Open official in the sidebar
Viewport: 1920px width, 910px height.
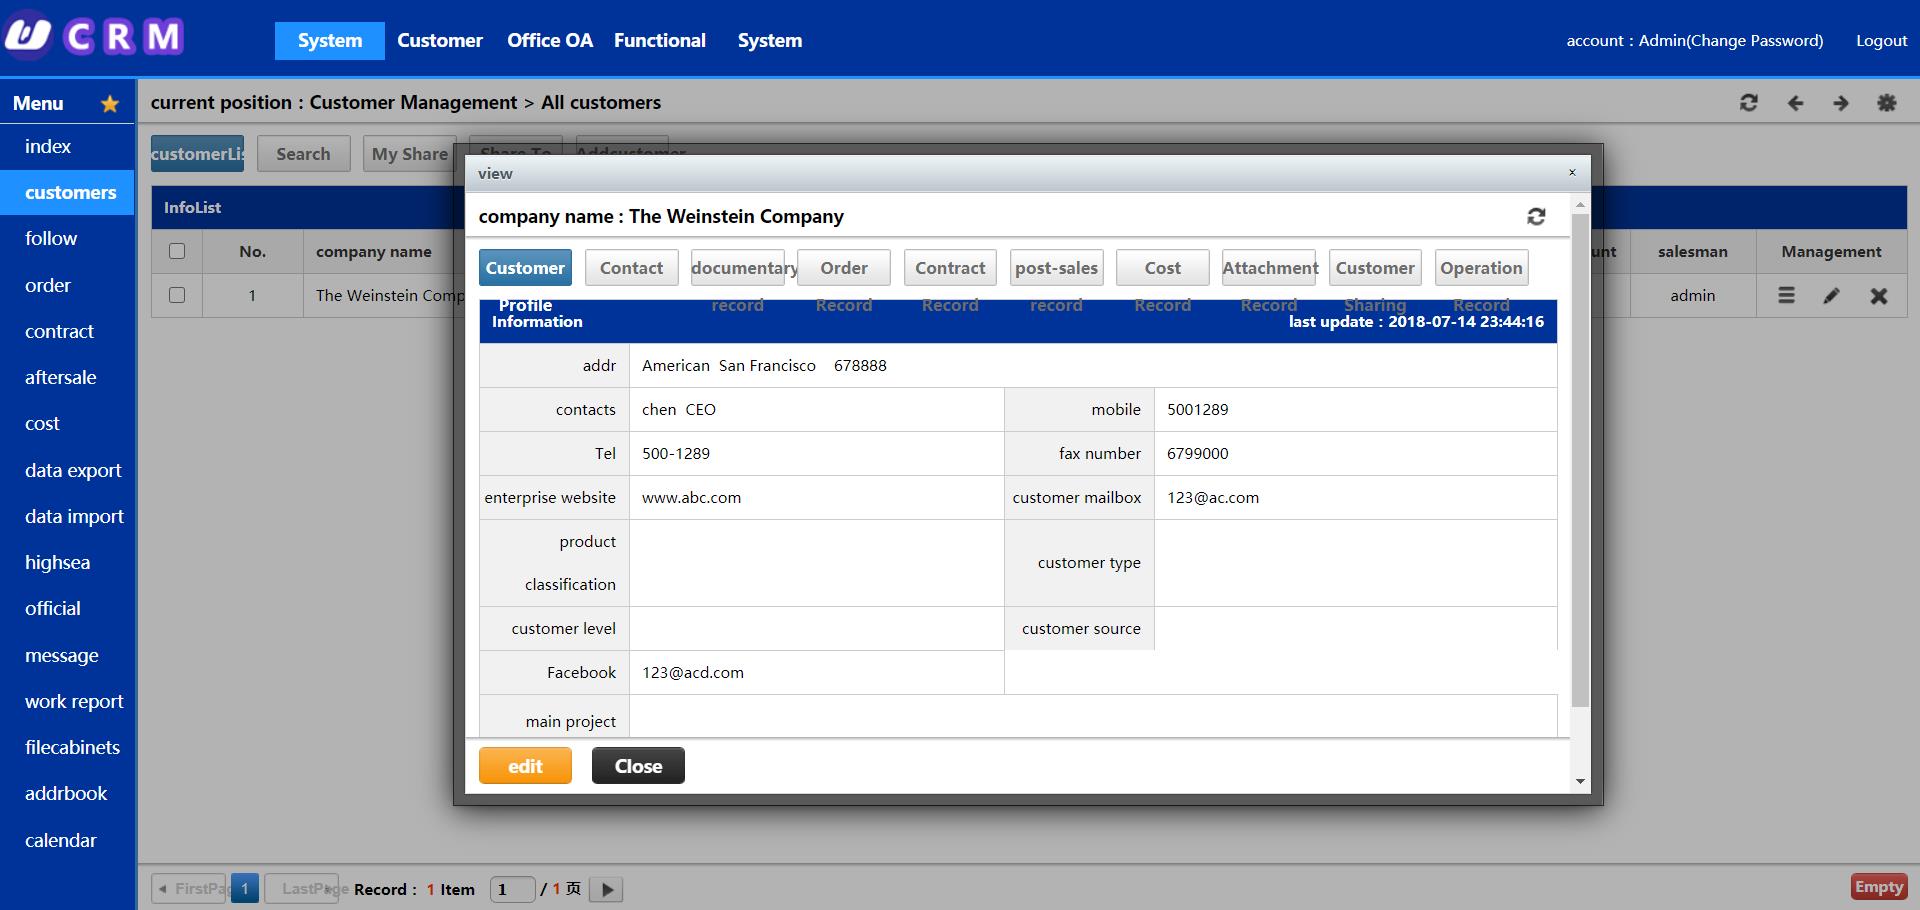coord(67,608)
